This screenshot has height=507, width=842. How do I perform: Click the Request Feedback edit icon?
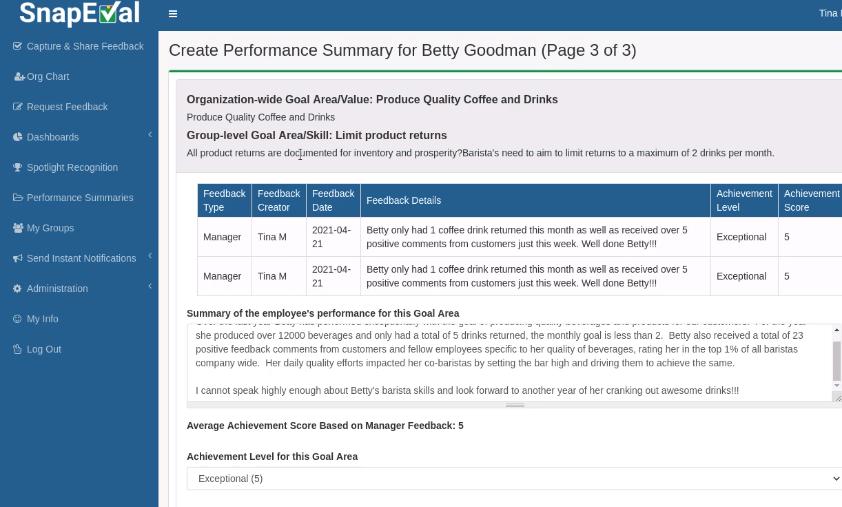coord(17,107)
